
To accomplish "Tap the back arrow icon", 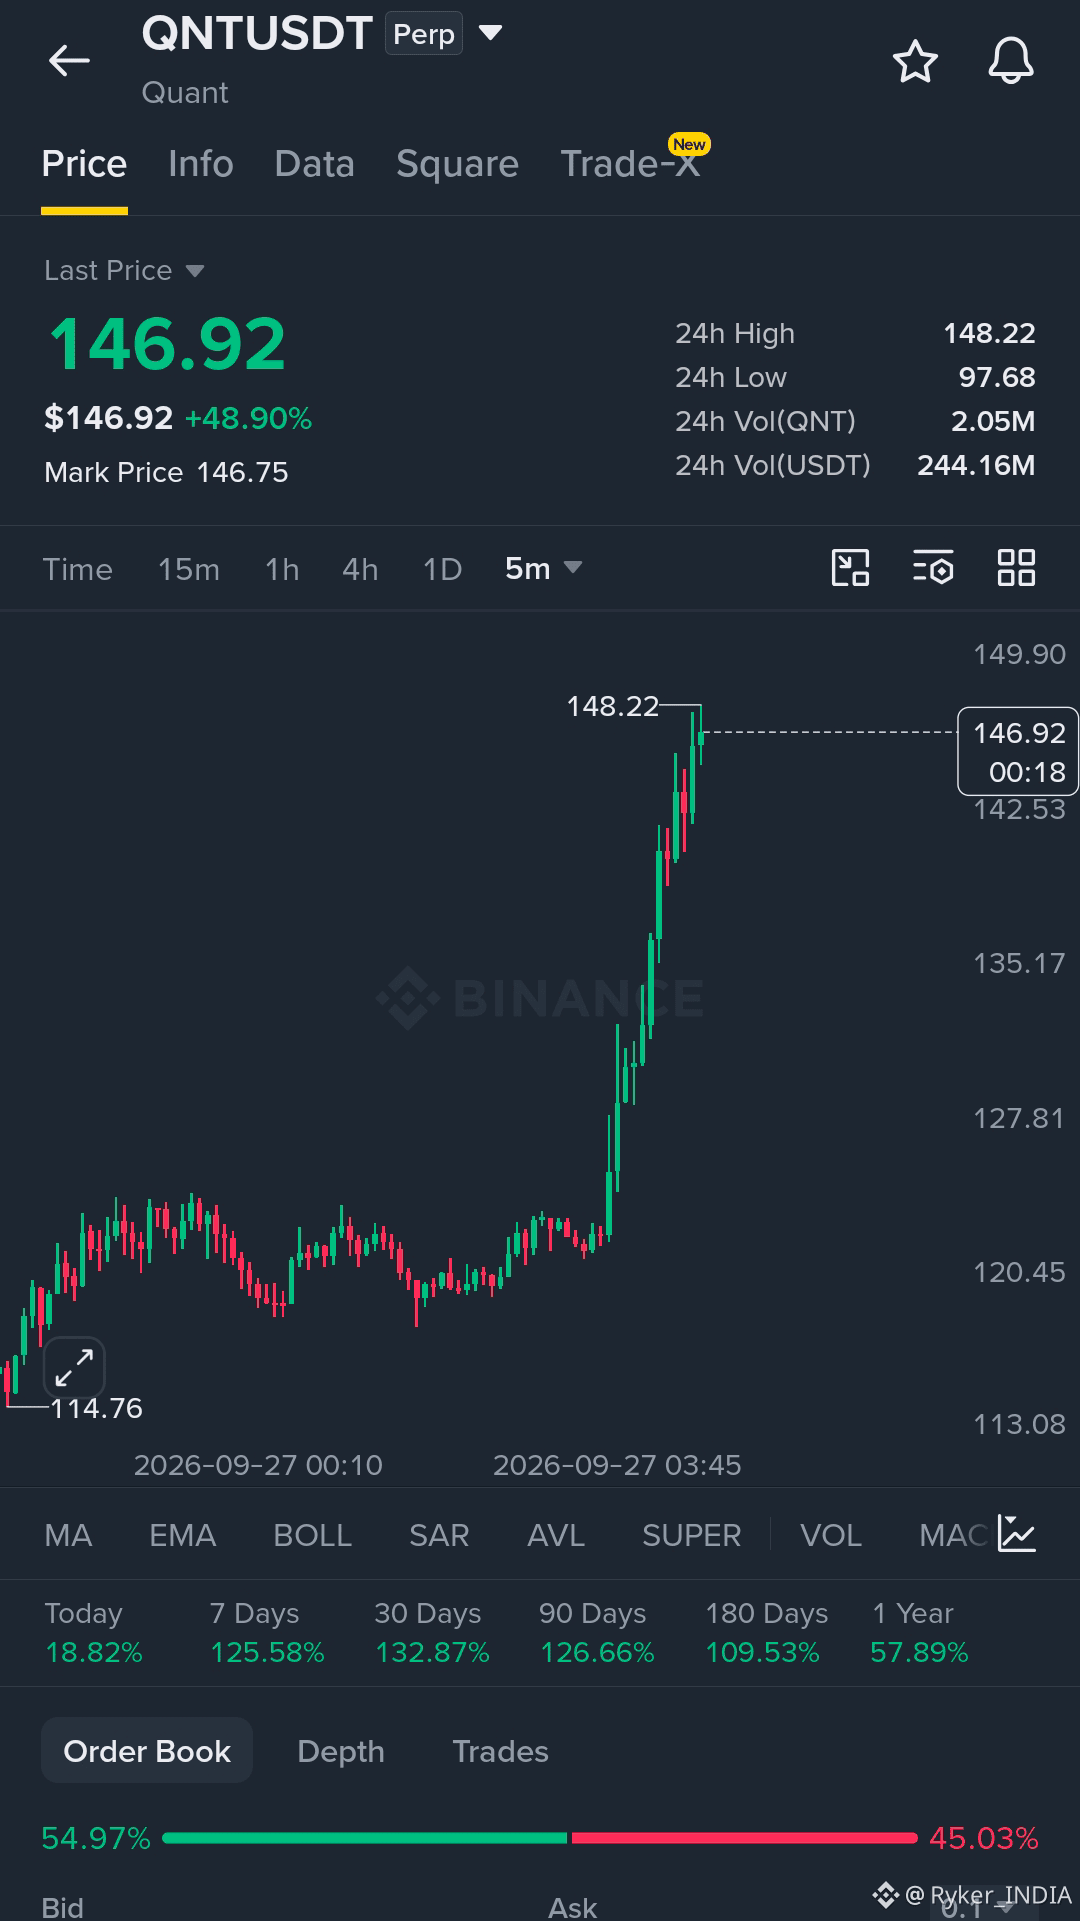I will [x=69, y=61].
